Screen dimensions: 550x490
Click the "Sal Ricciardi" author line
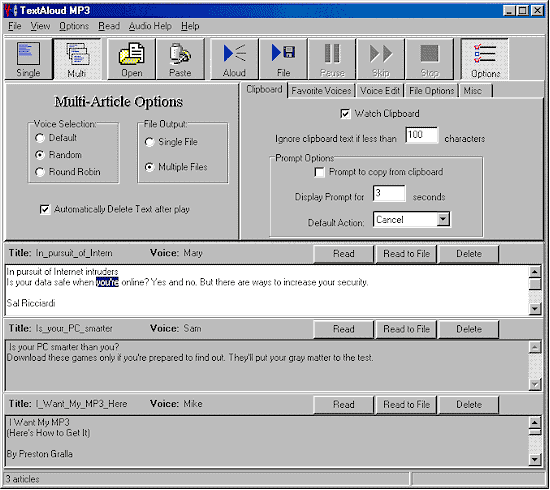pos(31,303)
